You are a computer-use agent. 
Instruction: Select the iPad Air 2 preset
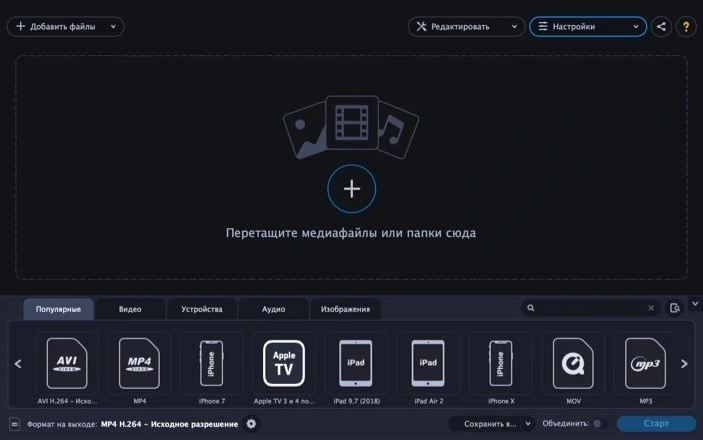[x=428, y=364]
